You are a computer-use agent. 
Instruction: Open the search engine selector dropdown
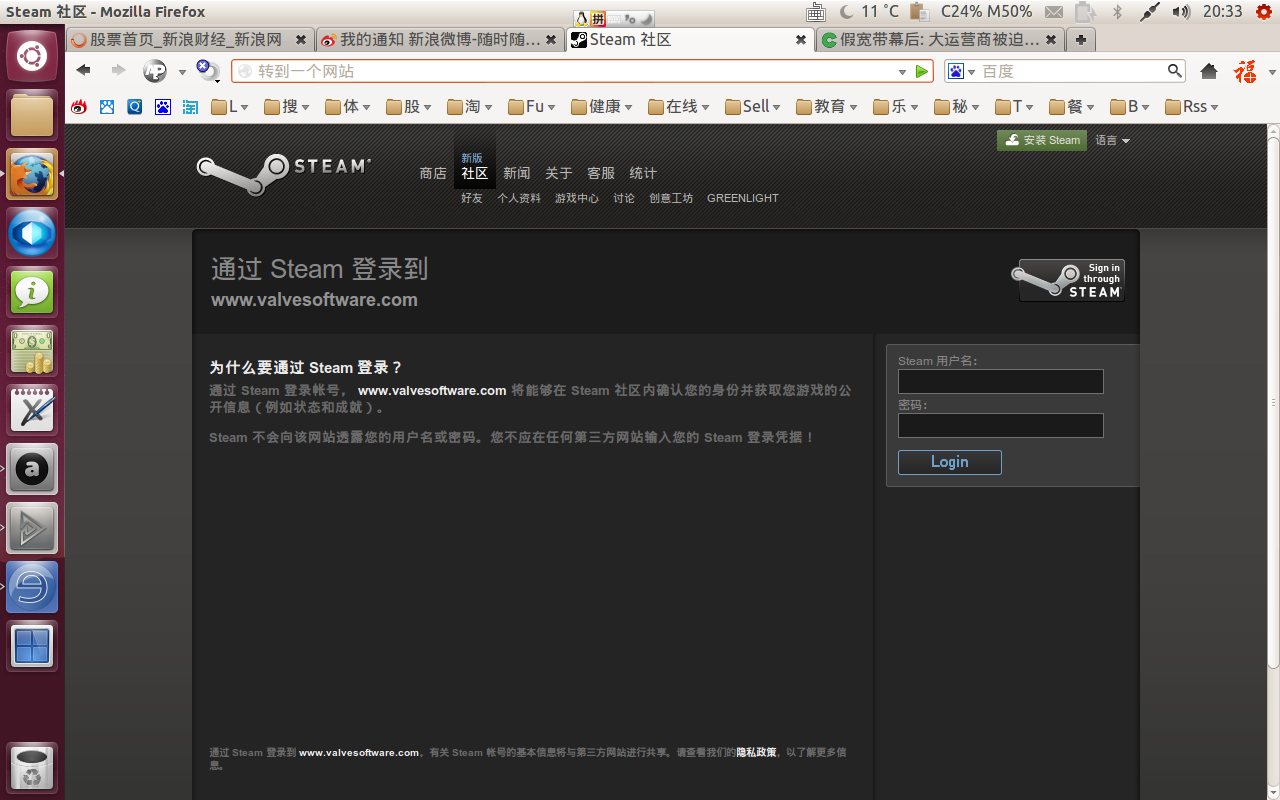(x=962, y=71)
